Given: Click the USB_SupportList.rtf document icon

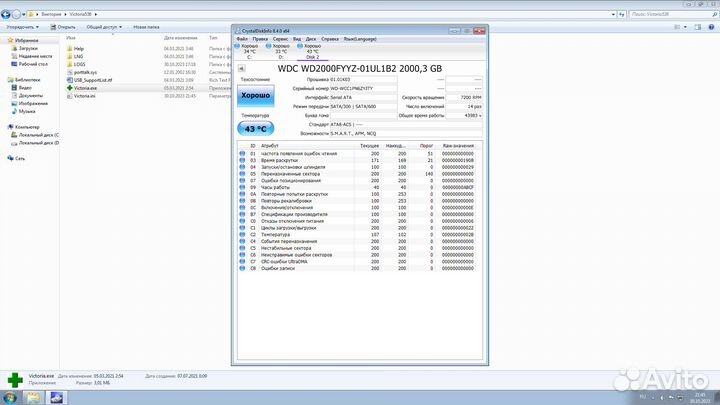Looking at the screenshot, I should [70, 80].
